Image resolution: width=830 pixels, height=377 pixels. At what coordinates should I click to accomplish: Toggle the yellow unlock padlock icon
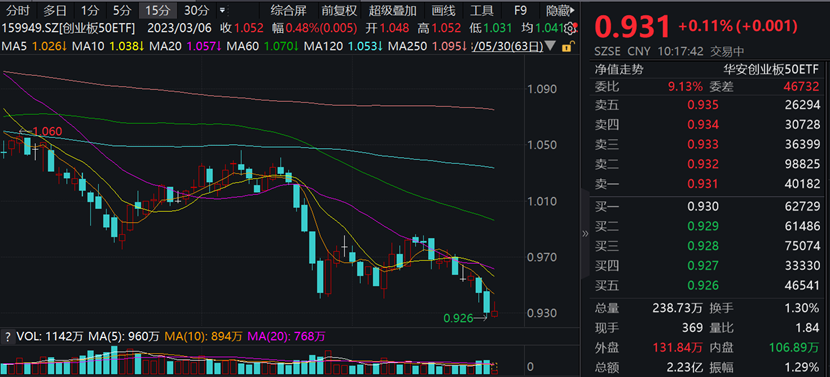[x=566, y=47]
